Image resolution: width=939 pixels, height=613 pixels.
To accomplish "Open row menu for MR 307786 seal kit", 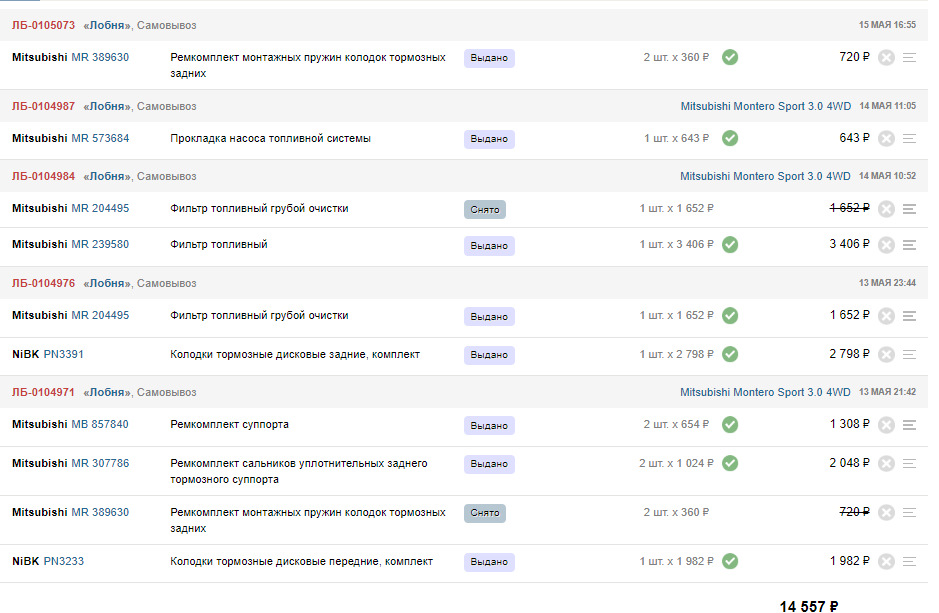I will (909, 463).
